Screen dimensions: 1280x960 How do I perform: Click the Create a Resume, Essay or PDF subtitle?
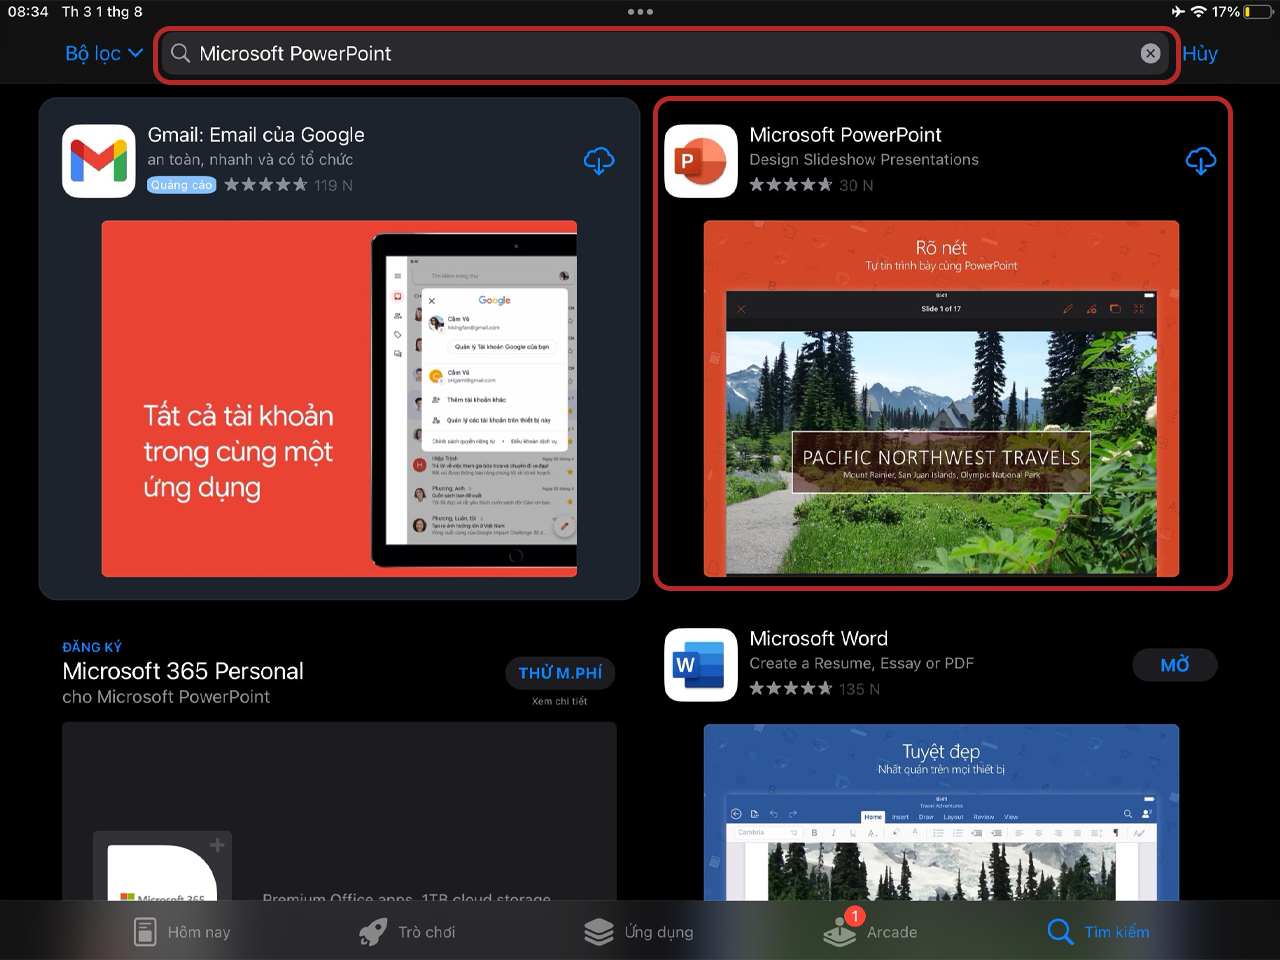pos(861,664)
